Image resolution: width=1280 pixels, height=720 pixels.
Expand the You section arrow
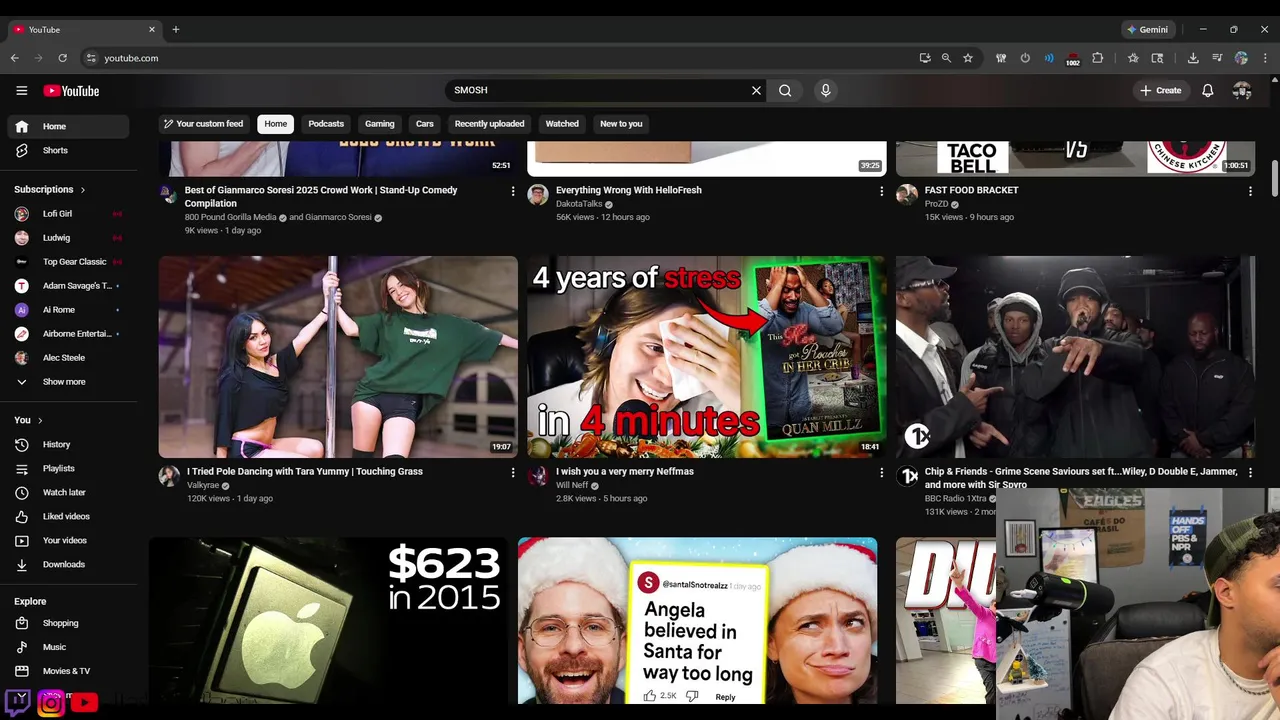point(40,420)
